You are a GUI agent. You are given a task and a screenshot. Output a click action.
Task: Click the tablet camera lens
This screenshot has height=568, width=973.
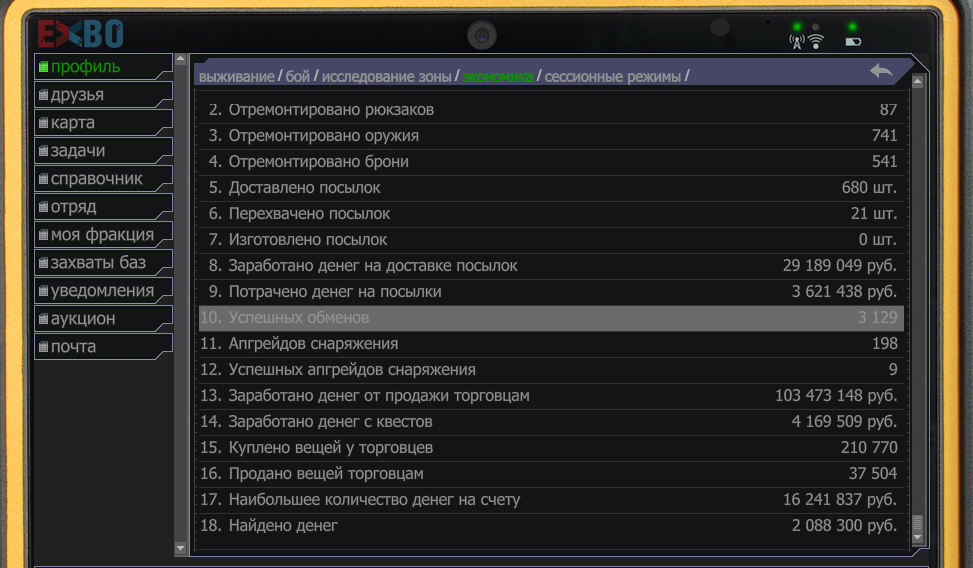[482, 35]
